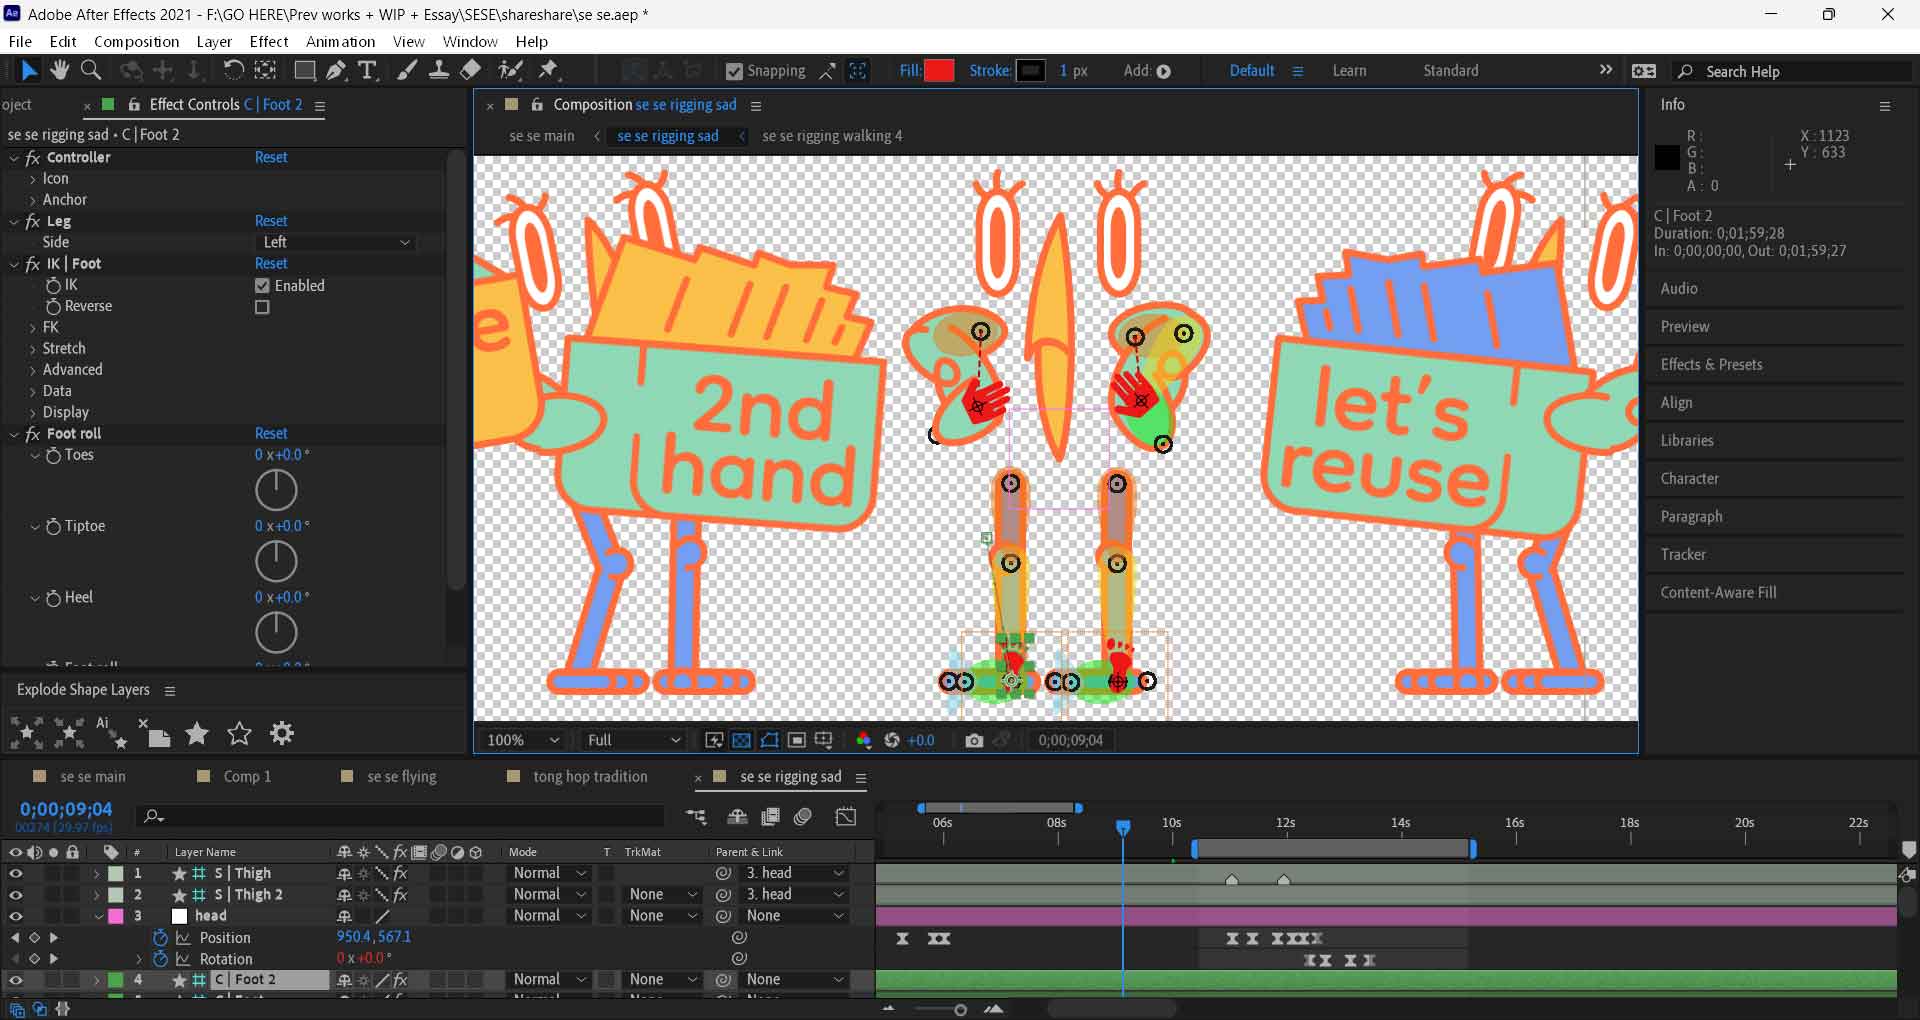
Task: Reset the Foot roll effect
Action: 270,433
